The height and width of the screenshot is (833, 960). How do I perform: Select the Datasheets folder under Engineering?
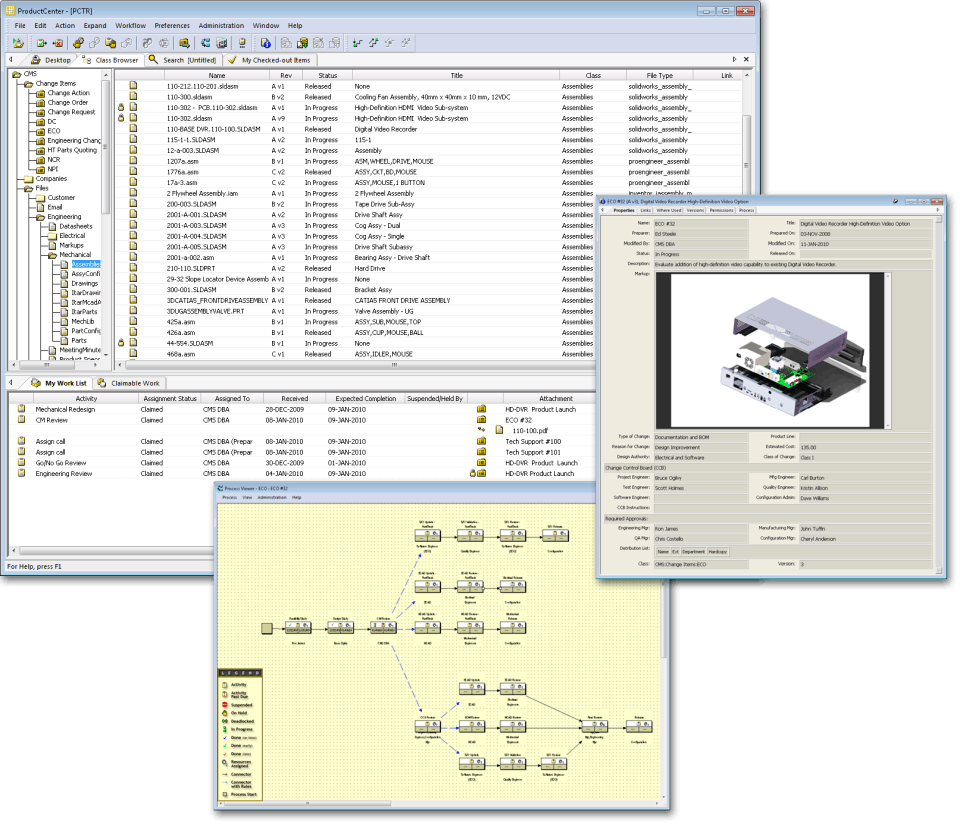(x=77, y=226)
